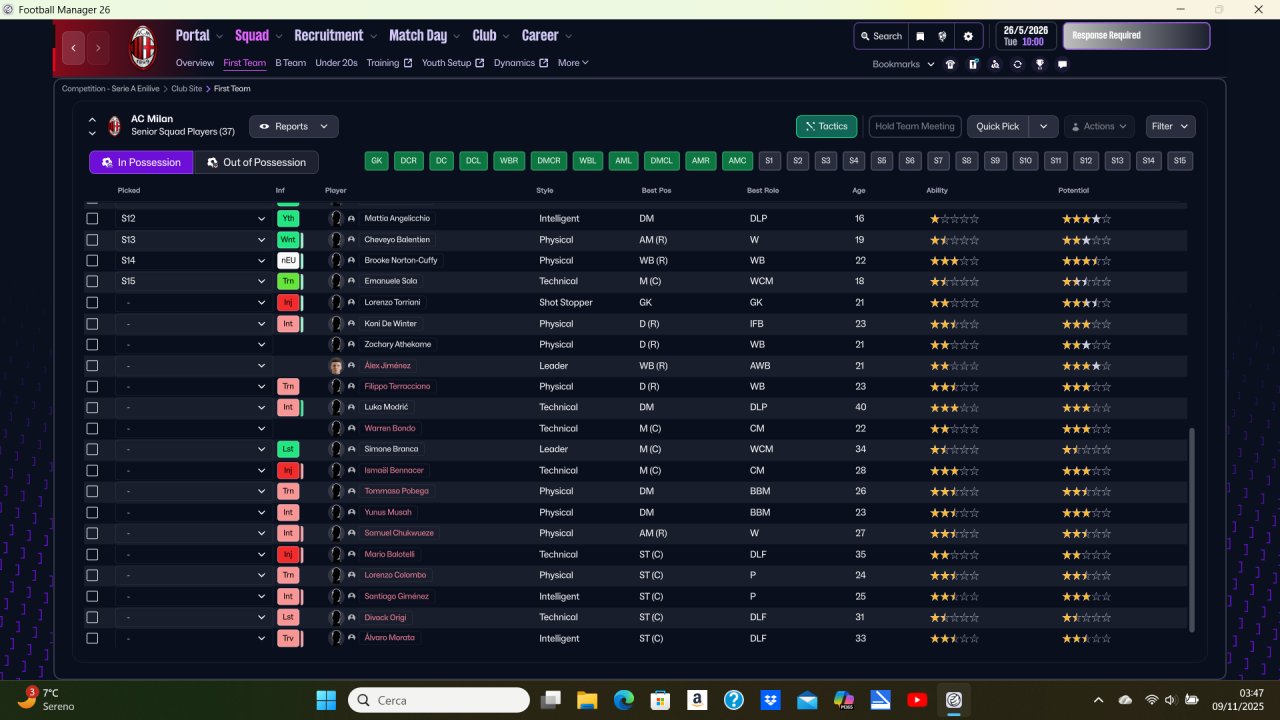Go forward with the right navigation arrow
Image resolution: width=1280 pixels, height=720 pixels.
click(x=98, y=47)
